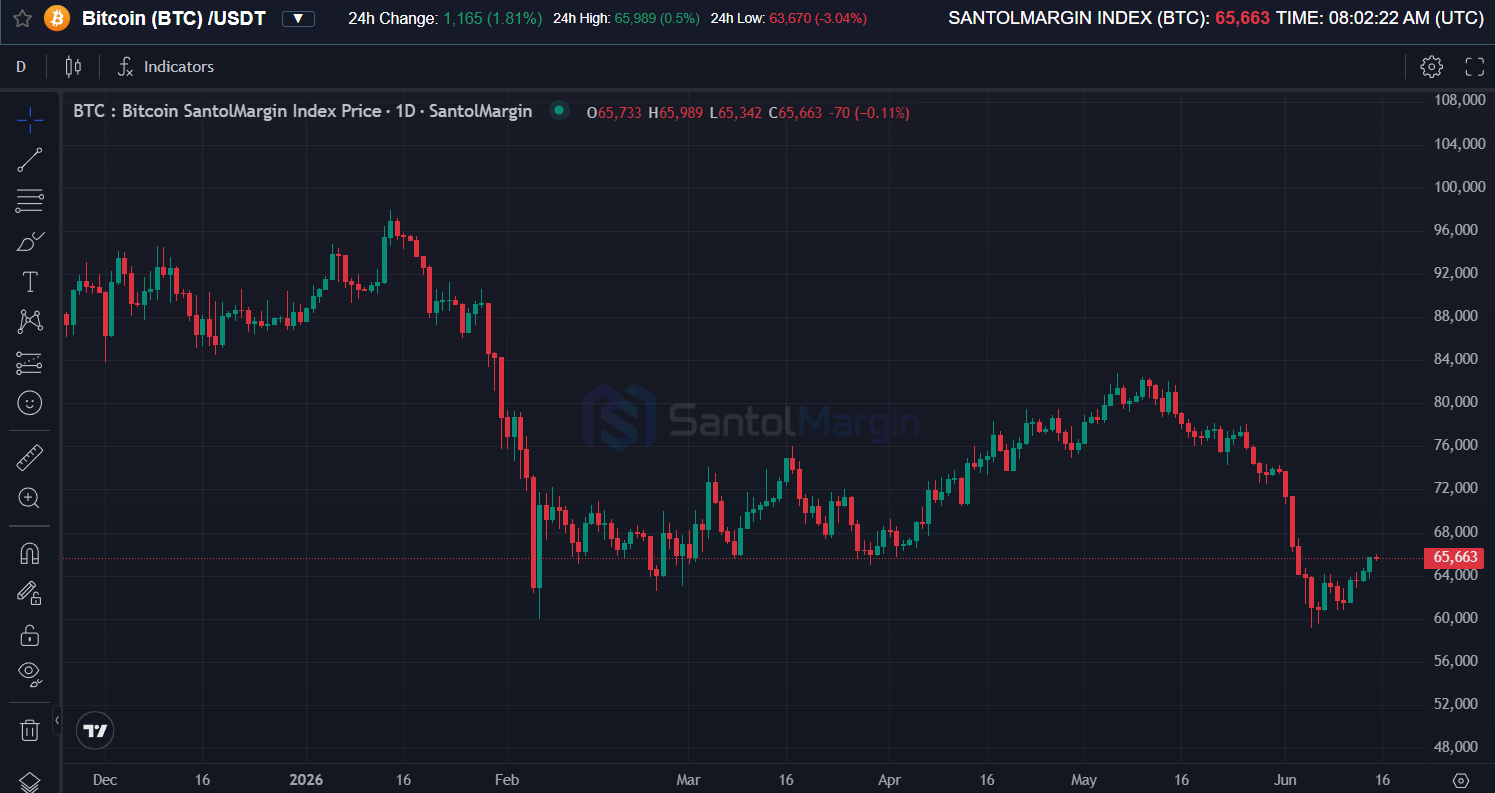Remove drawings with trash icon
Image resolution: width=1495 pixels, height=793 pixels.
(30, 730)
